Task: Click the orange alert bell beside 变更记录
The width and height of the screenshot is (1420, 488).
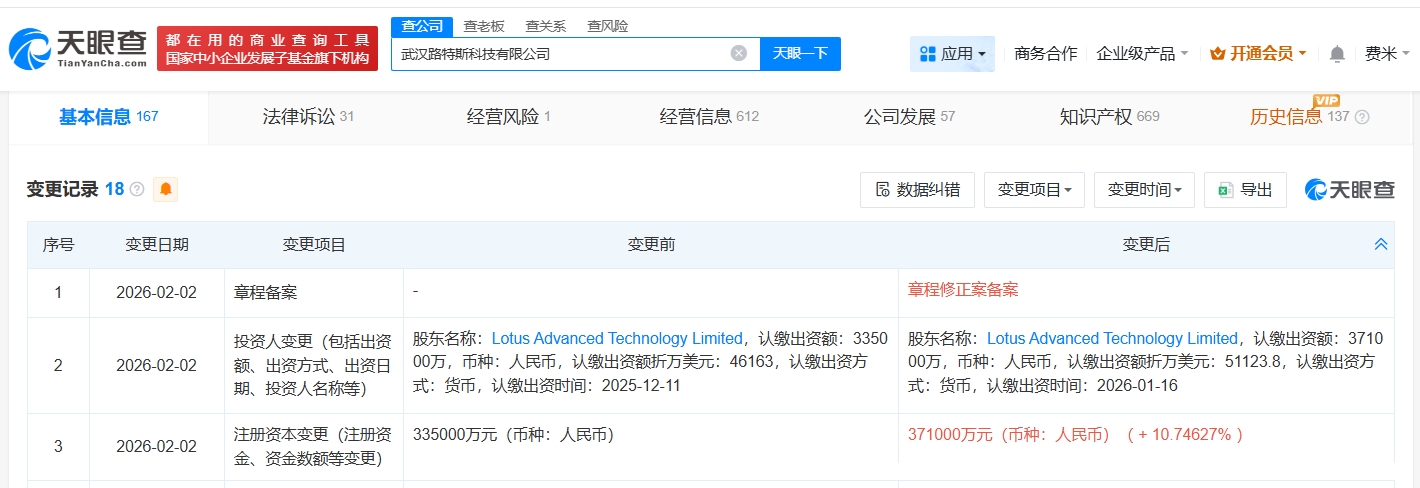Action: pyautogui.click(x=165, y=189)
